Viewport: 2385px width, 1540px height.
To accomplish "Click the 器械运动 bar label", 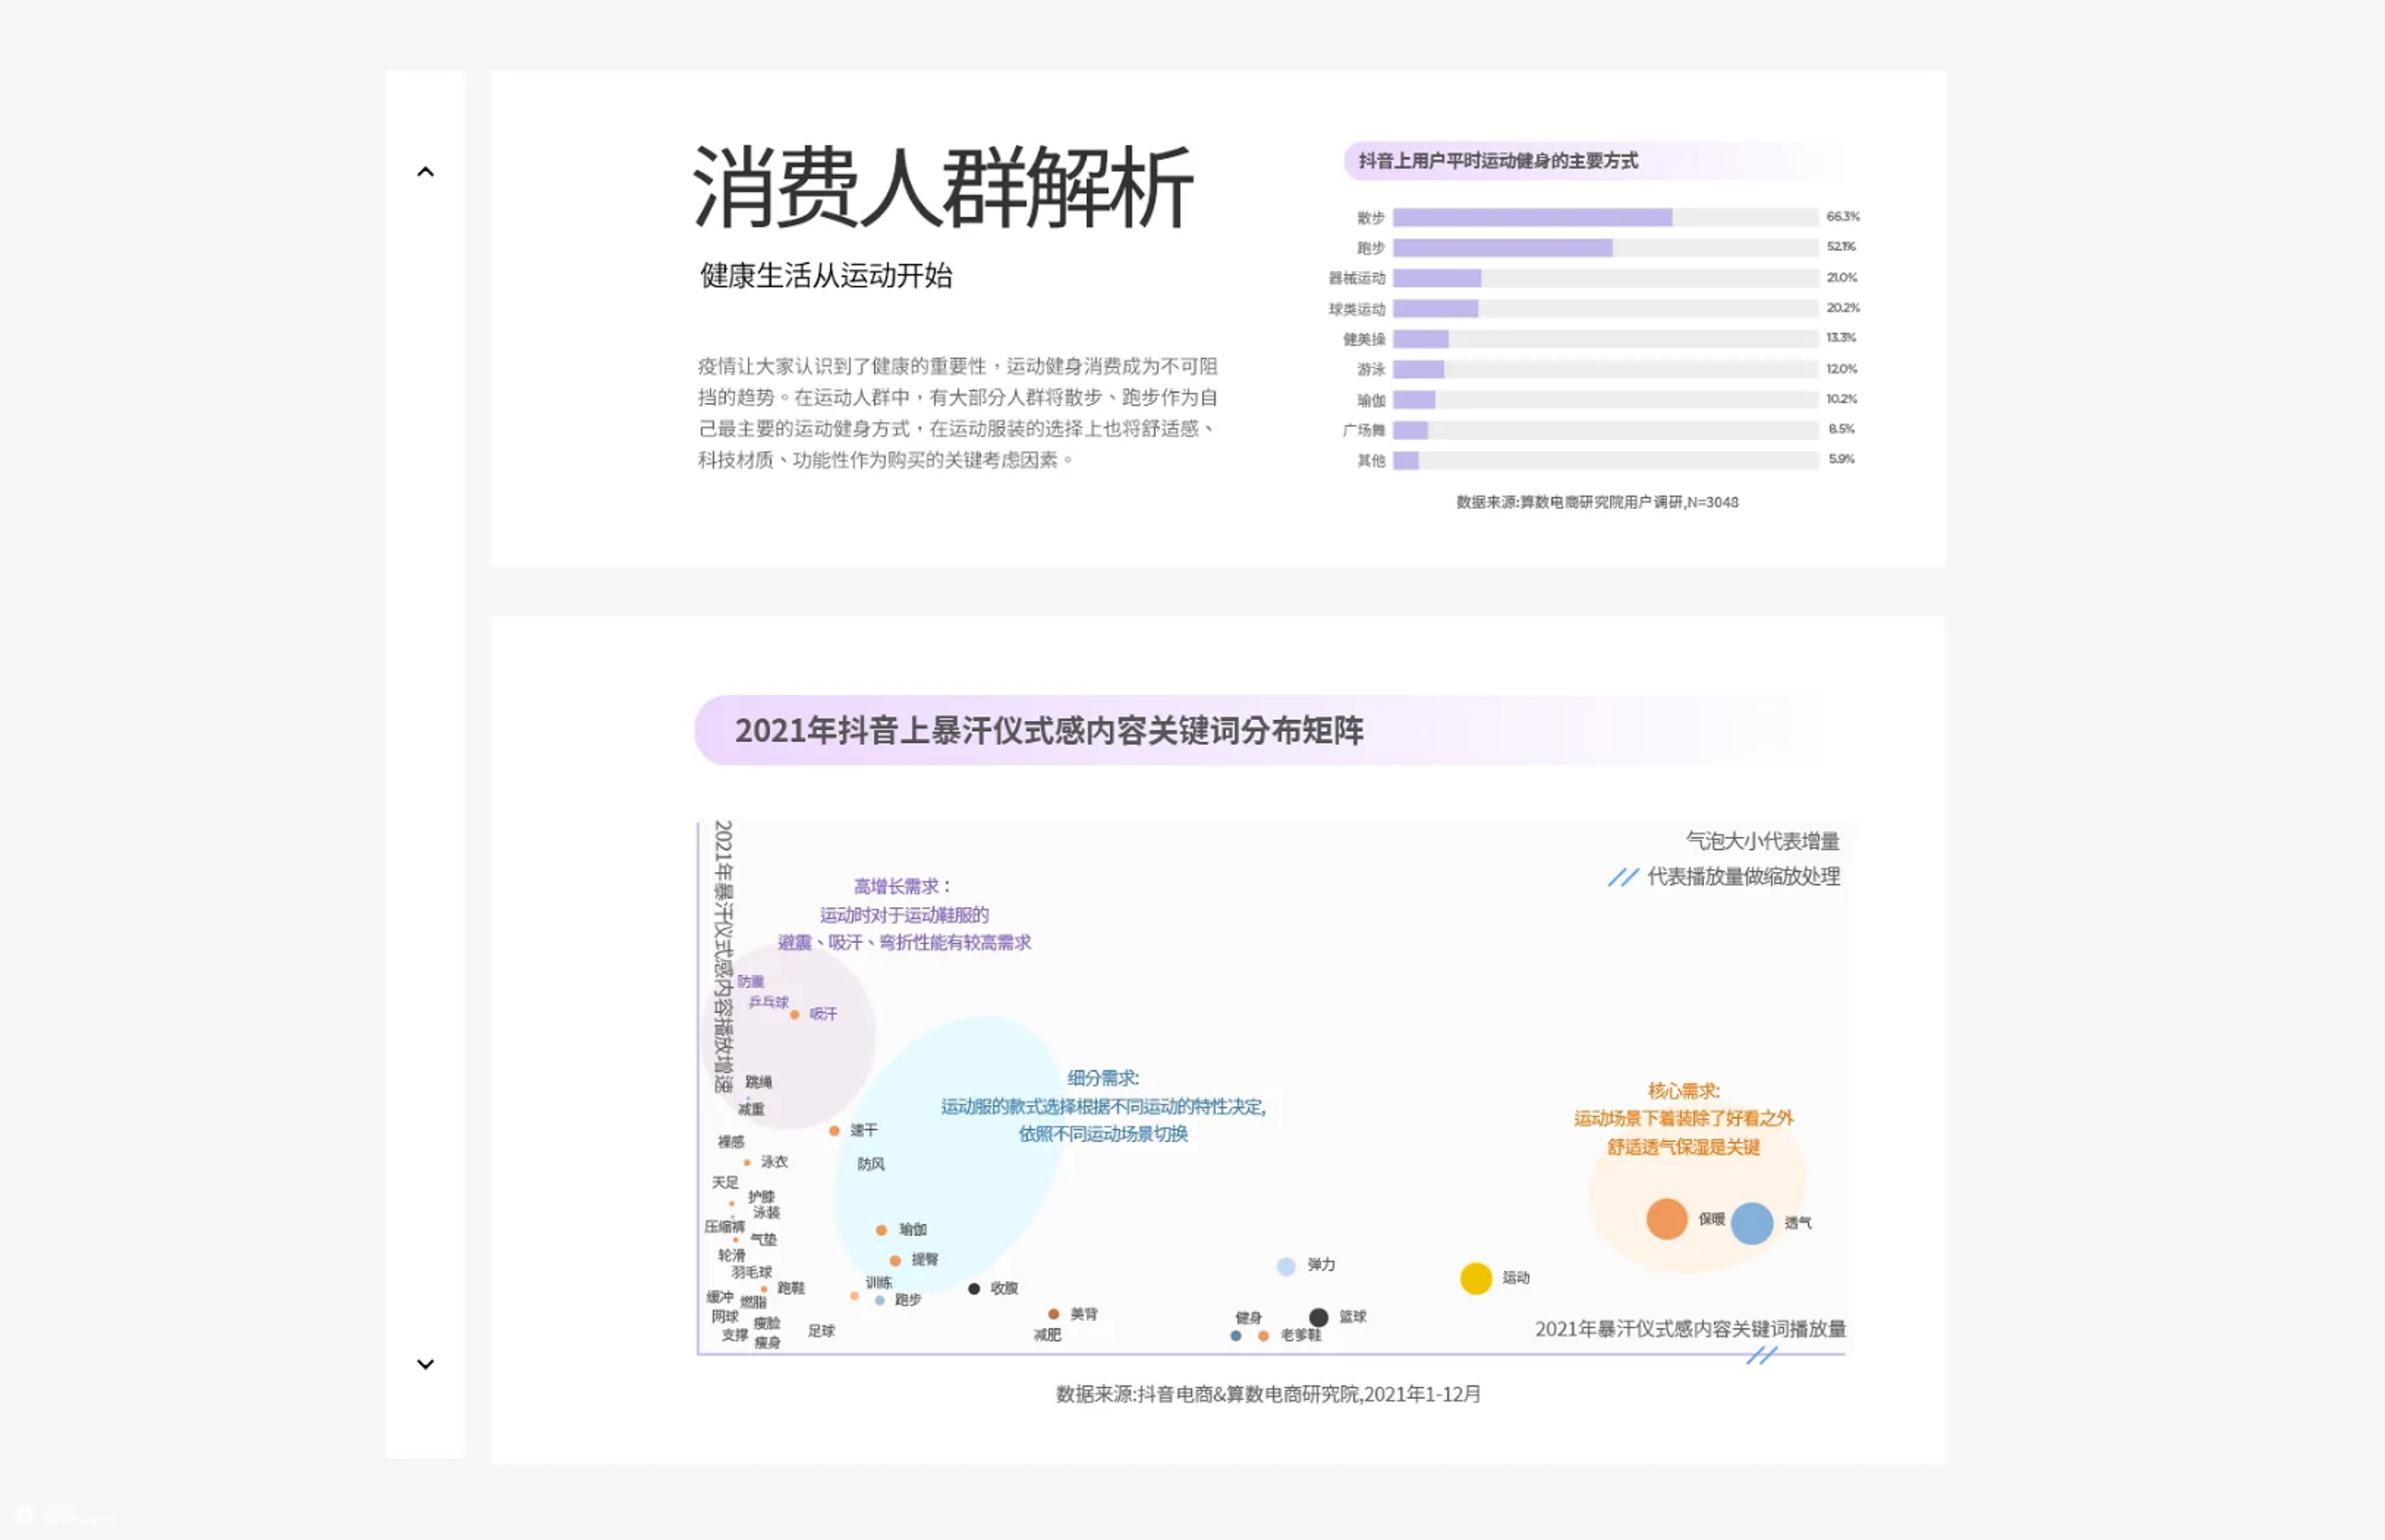I will coord(1356,278).
